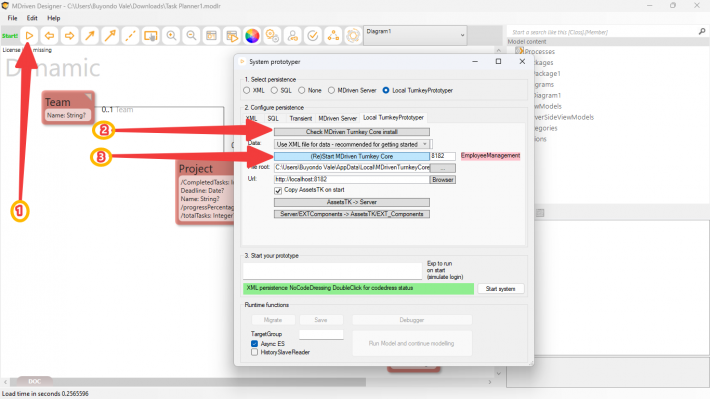Image resolution: width=710 pixels, height=399 pixels.
Task: Click the AssetsTK -> Server button
Action: click(x=352, y=202)
